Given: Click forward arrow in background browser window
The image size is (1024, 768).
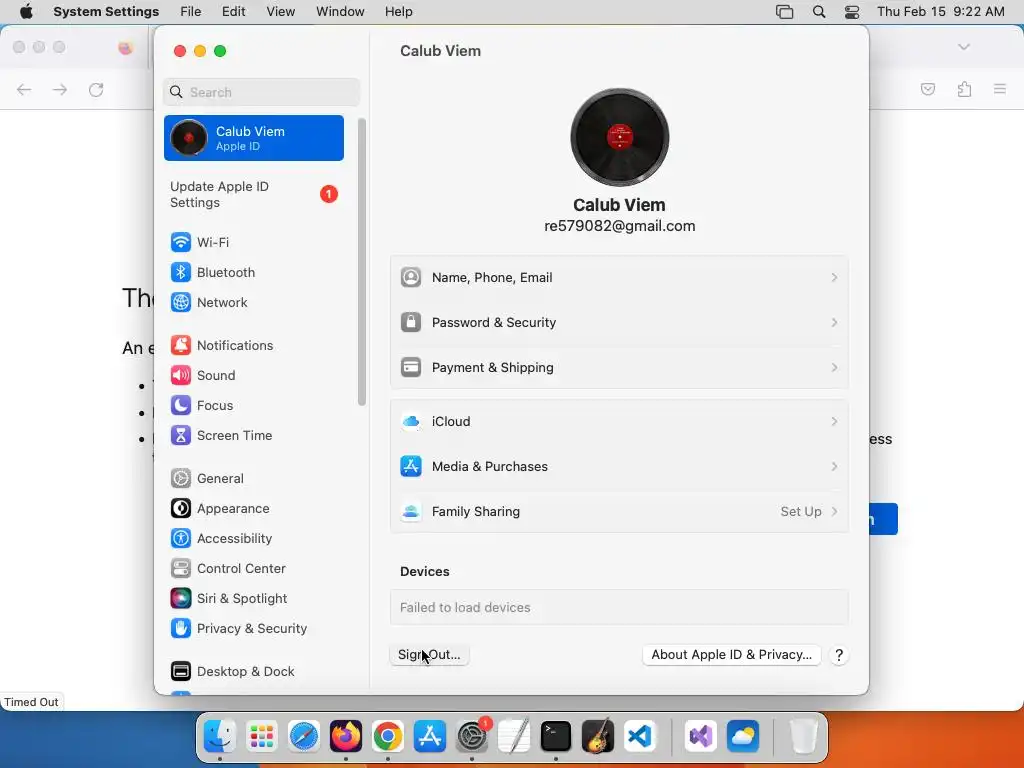Looking at the screenshot, I should 60,90.
